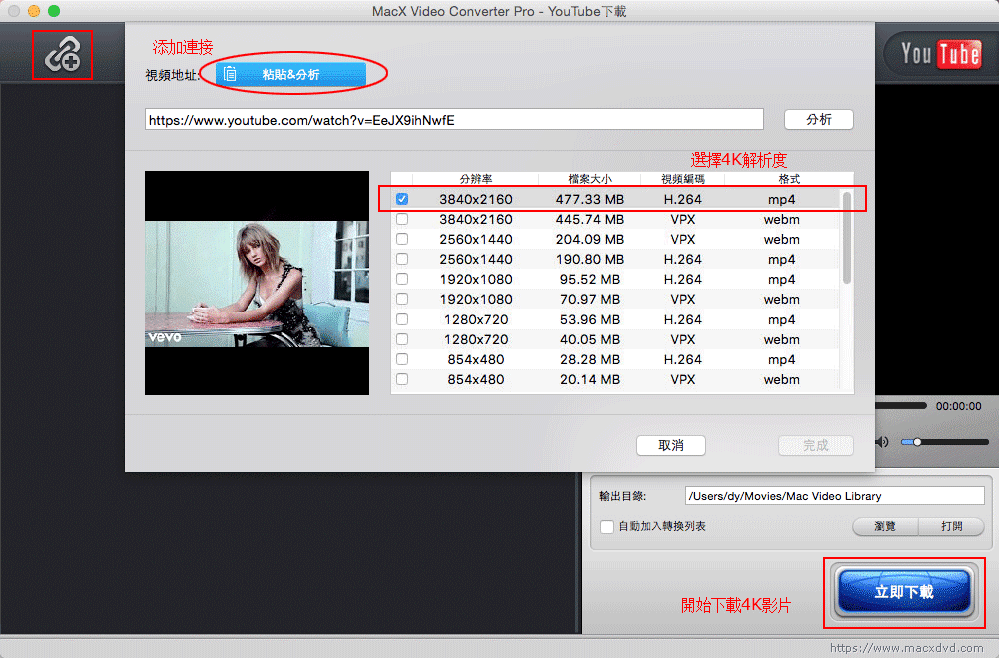Click the 204.09 MB file size cell

pyautogui.click(x=589, y=240)
